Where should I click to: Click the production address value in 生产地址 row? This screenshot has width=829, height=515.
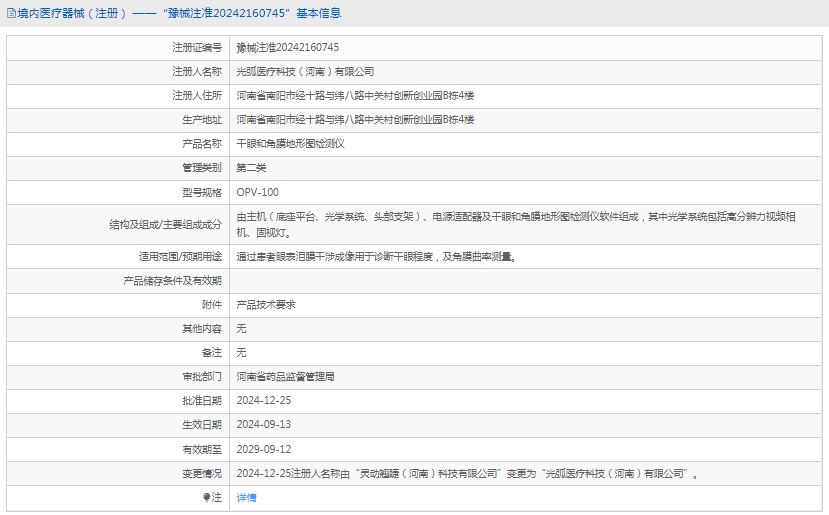[x=355, y=119]
